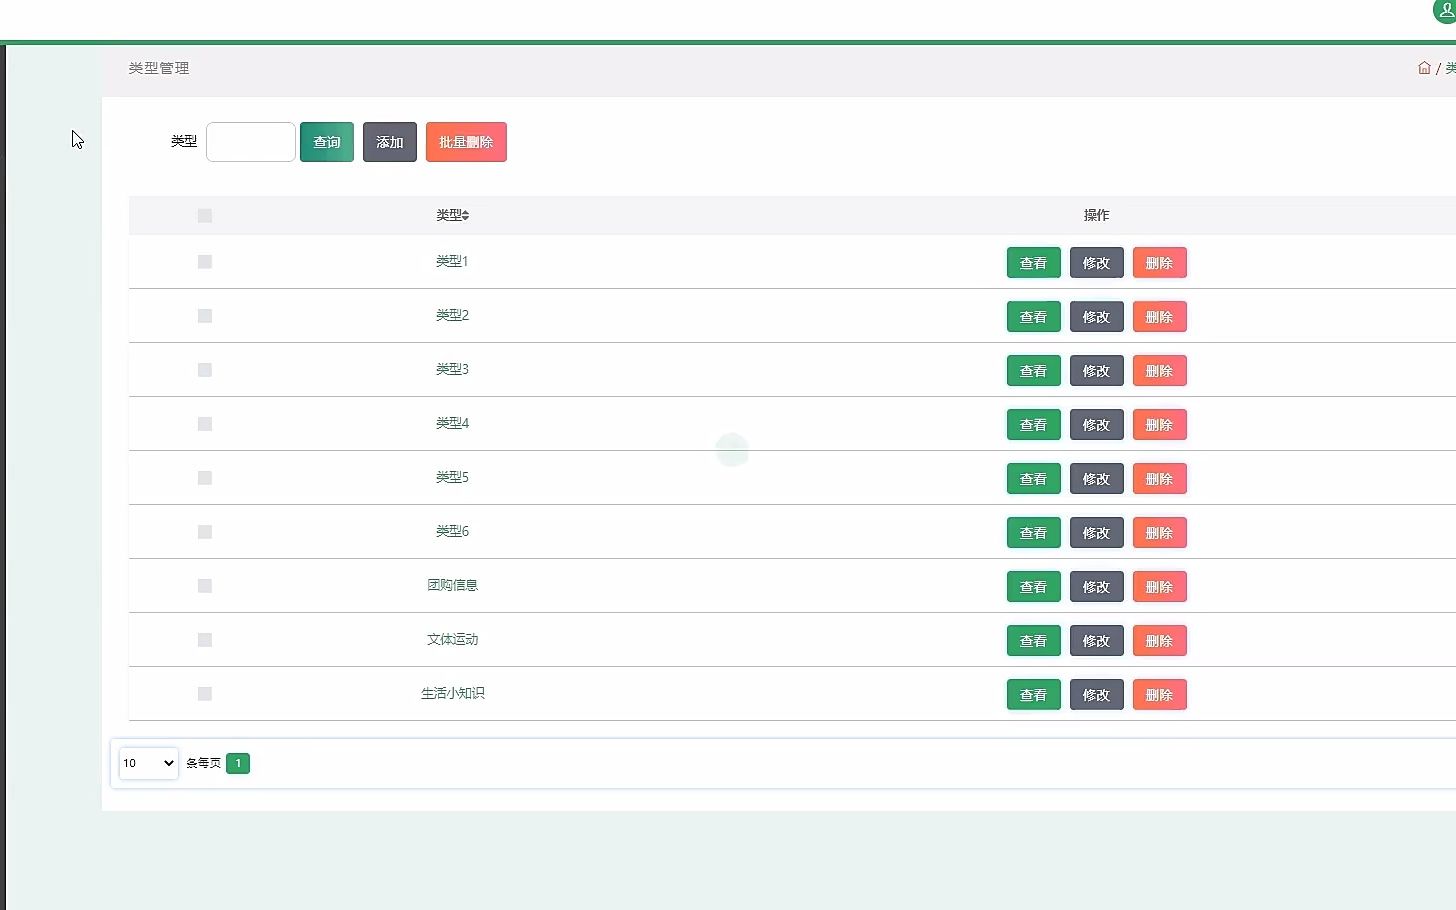View 类型4 with 查看 button
This screenshot has width=1456, height=910.
tap(1033, 425)
